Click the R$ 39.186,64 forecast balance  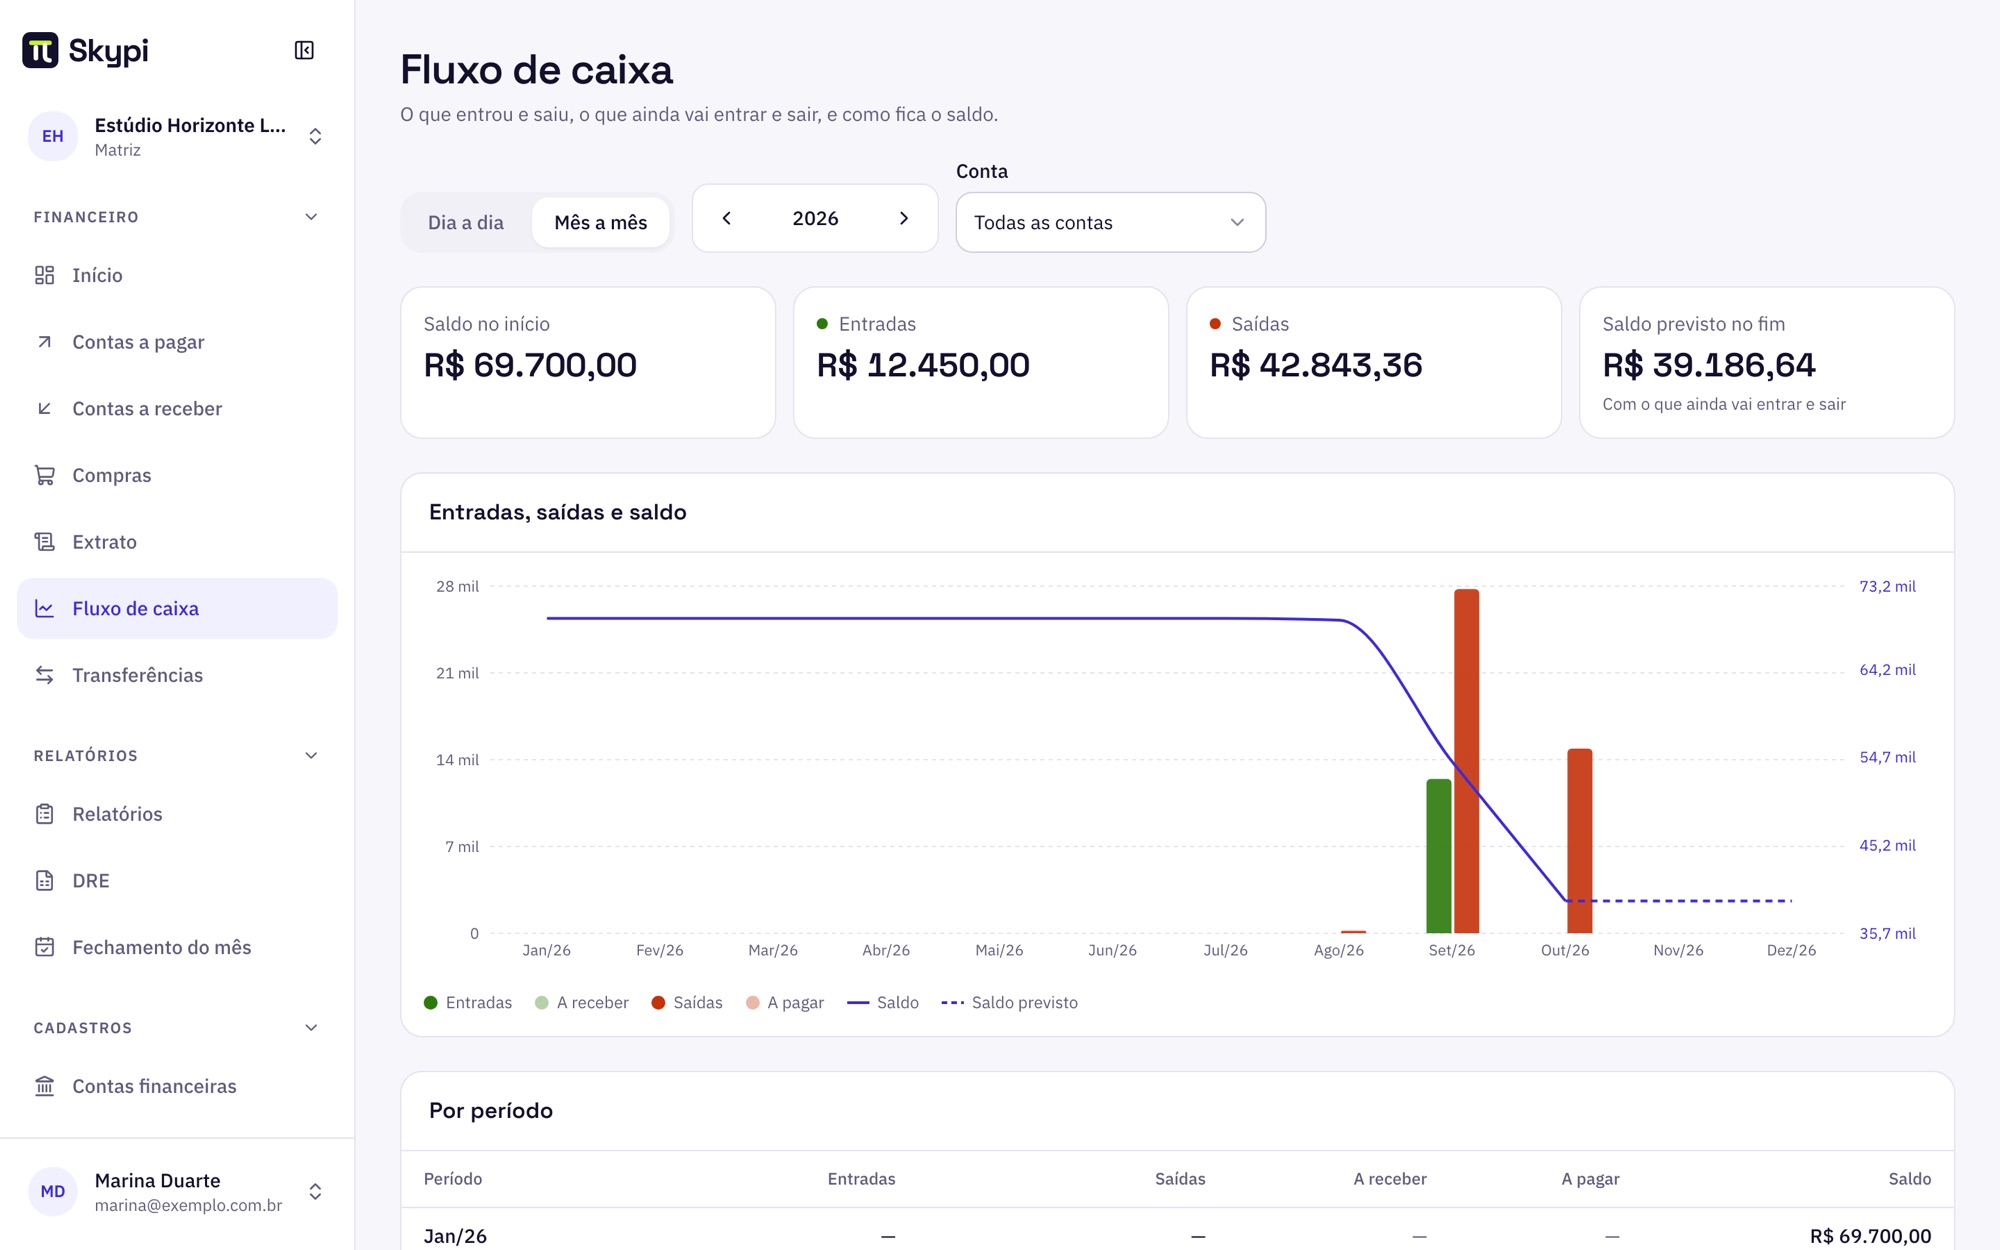(x=1709, y=364)
